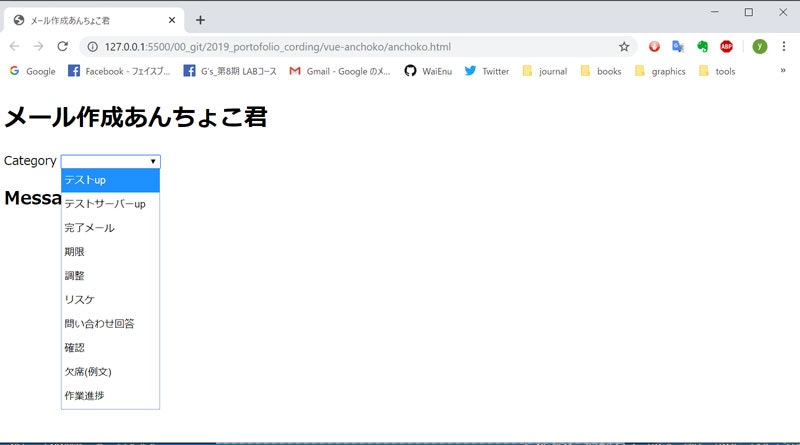Choose 調整 option
Screen dimensions: 800x445
pos(110,276)
